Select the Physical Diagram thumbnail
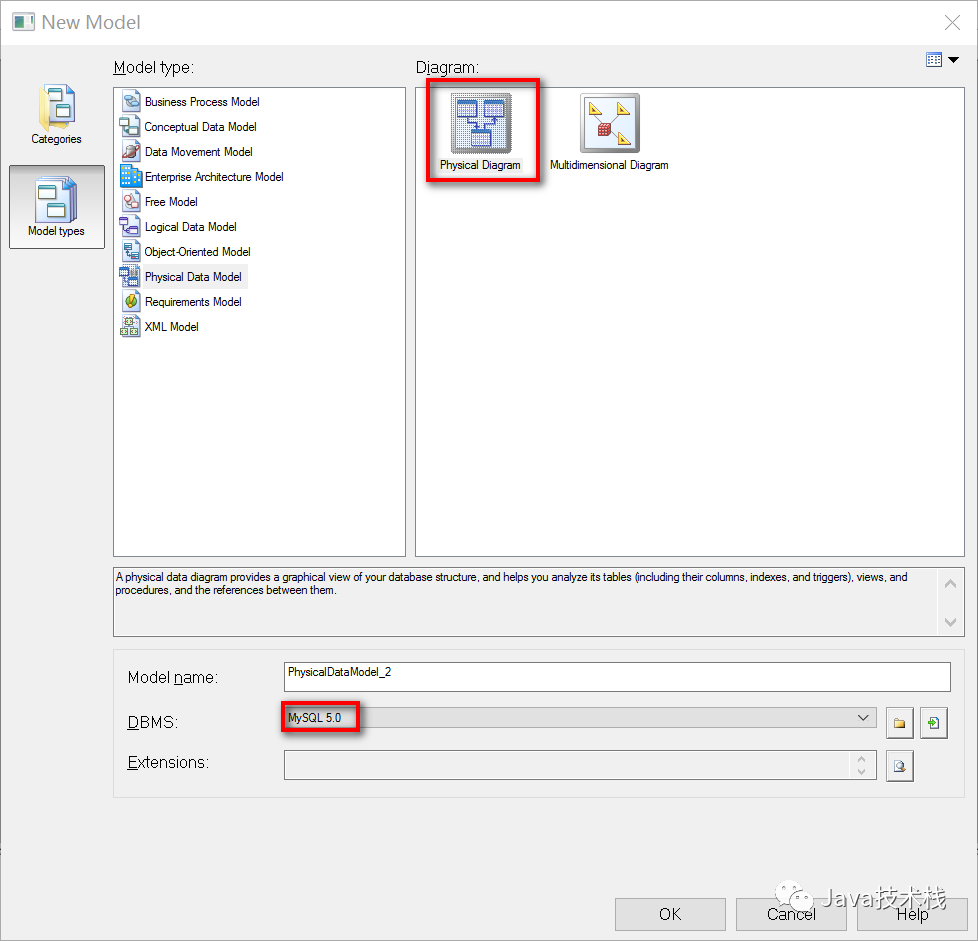Screen dimensions: 978x941 [481, 123]
